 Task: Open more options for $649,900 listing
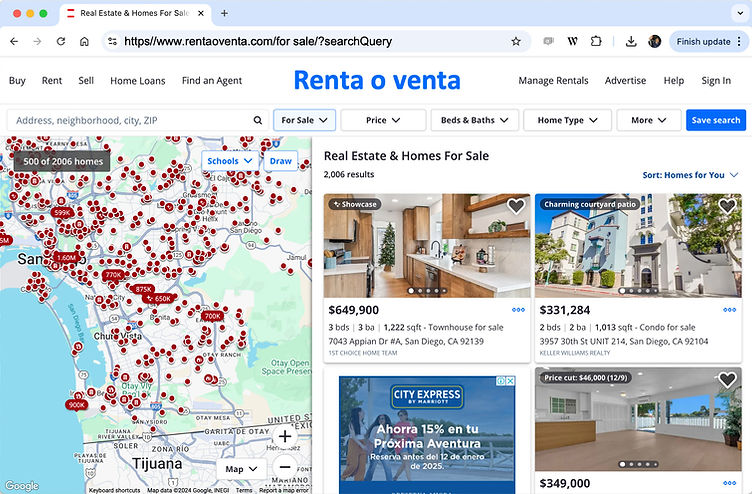tap(518, 310)
